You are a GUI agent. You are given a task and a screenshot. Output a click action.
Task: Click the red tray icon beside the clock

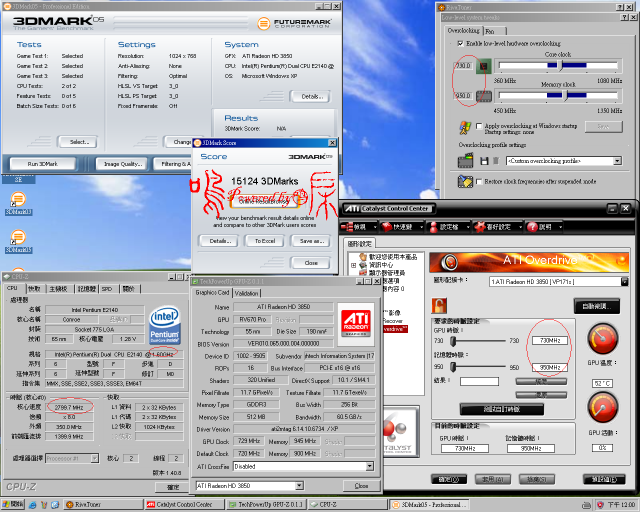click(x=600, y=505)
